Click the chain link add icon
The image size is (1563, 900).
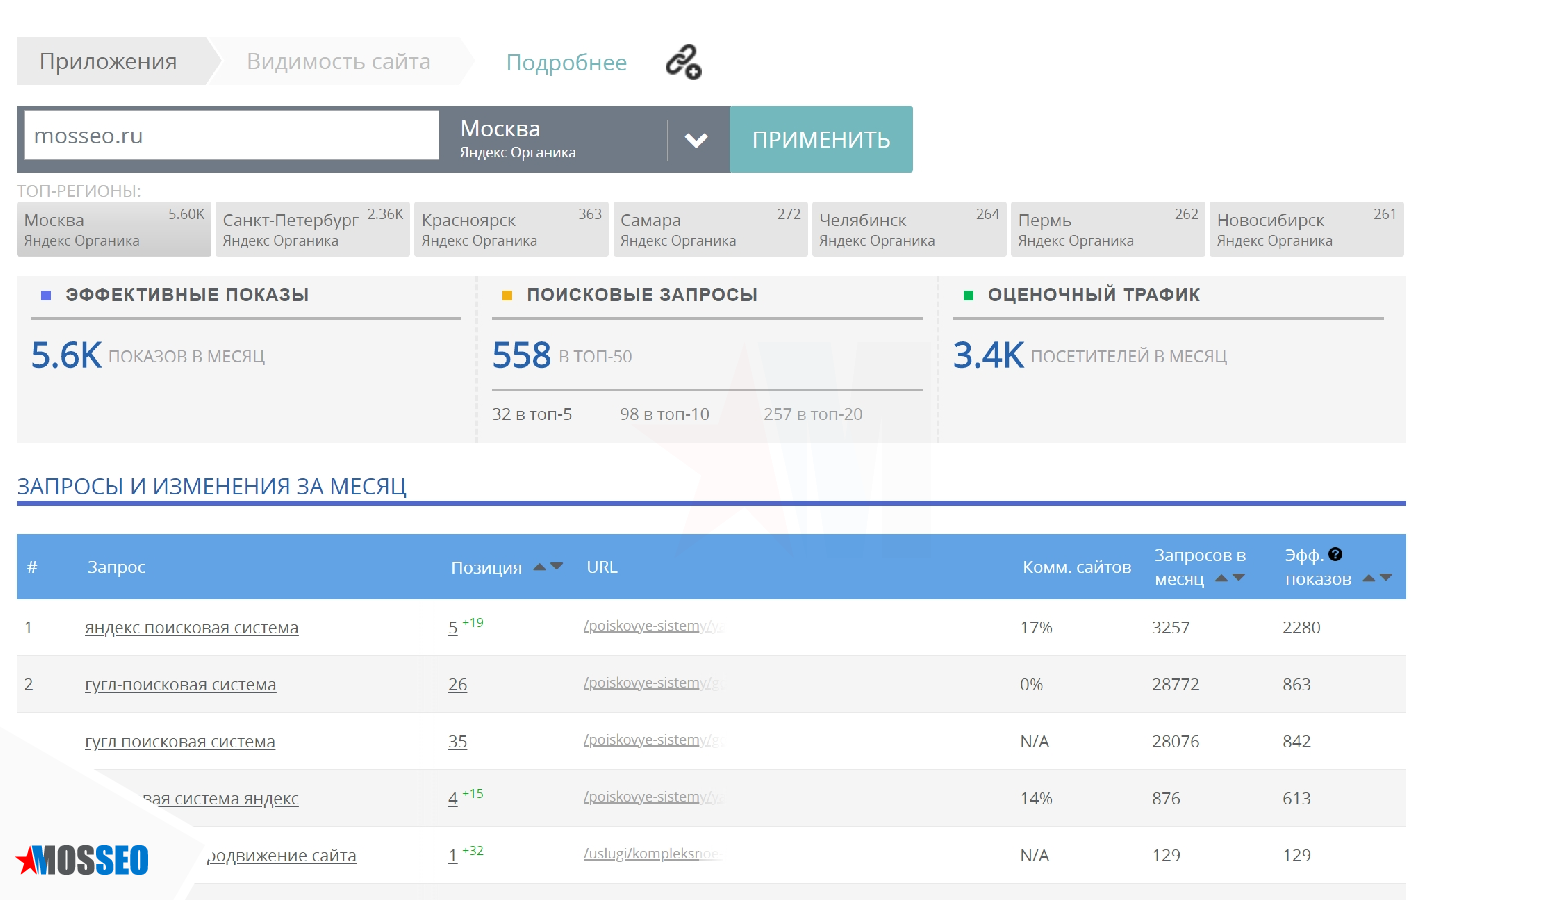point(684,62)
